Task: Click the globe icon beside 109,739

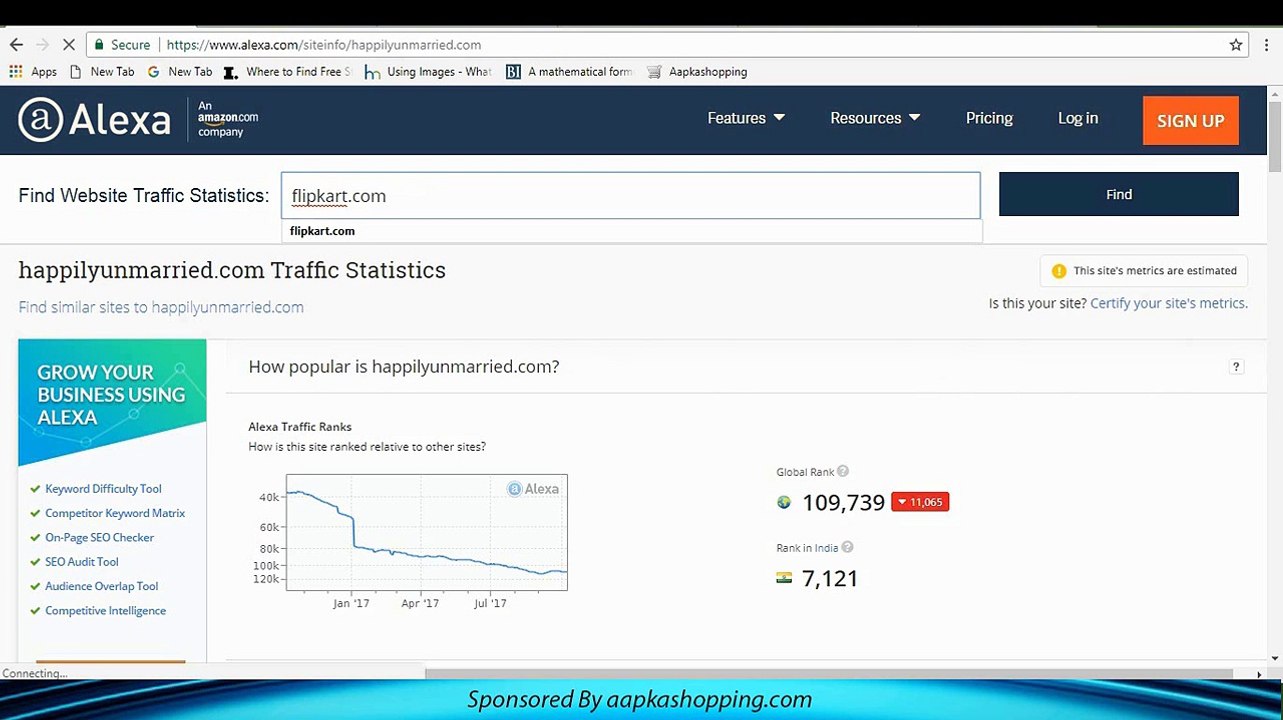Action: [784, 502]
